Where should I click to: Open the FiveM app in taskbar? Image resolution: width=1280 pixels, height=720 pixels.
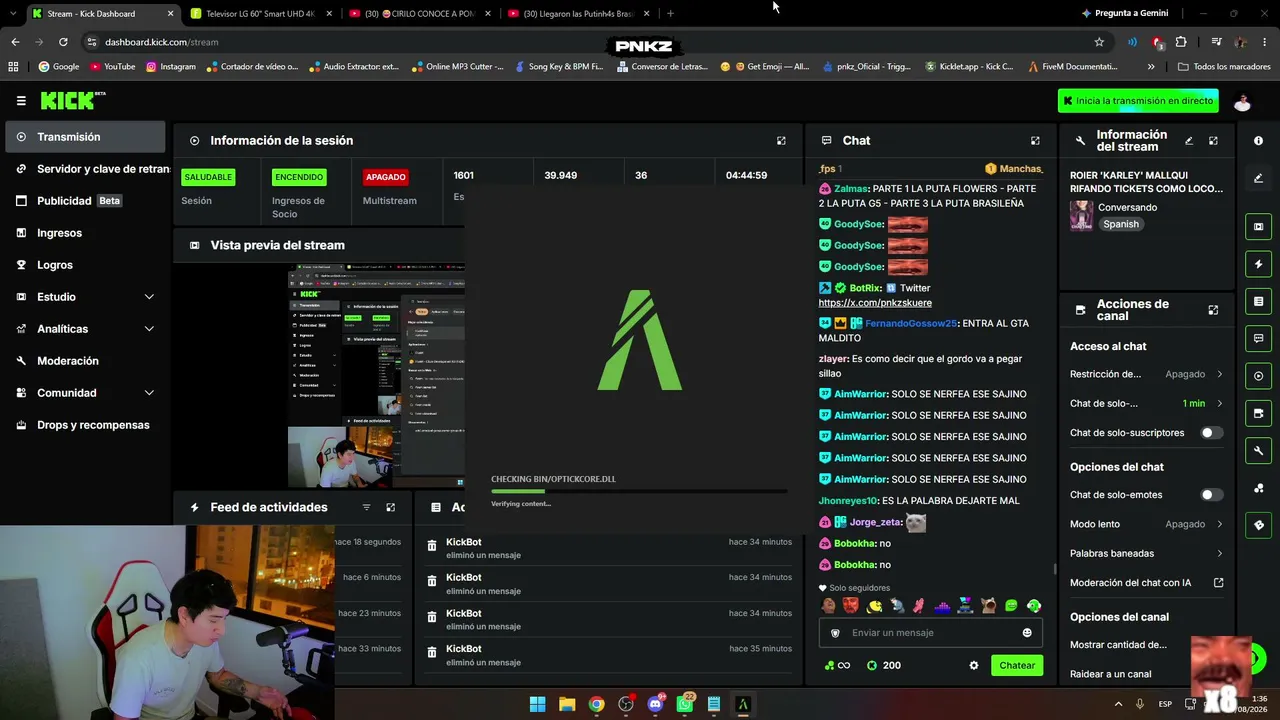point(743,704)
